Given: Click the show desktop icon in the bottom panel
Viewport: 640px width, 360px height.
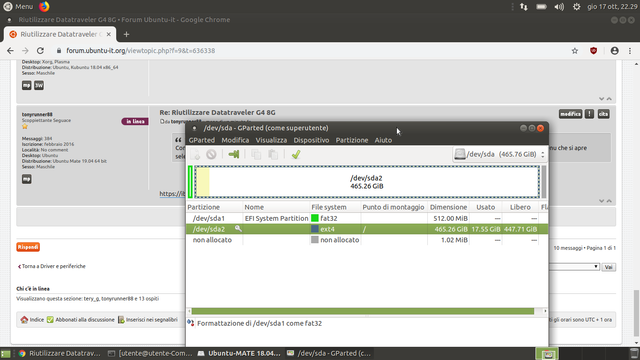Looking at the screenshot, I should click(x=5, y=353).
